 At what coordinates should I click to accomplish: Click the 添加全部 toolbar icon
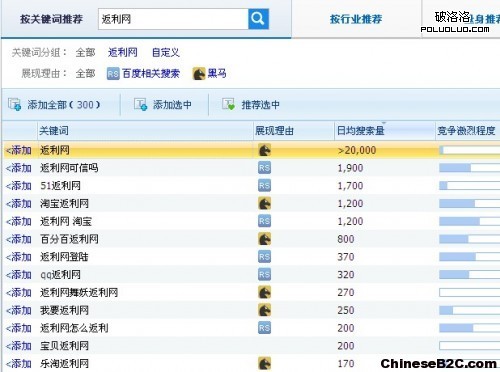(x=15, y=104)
